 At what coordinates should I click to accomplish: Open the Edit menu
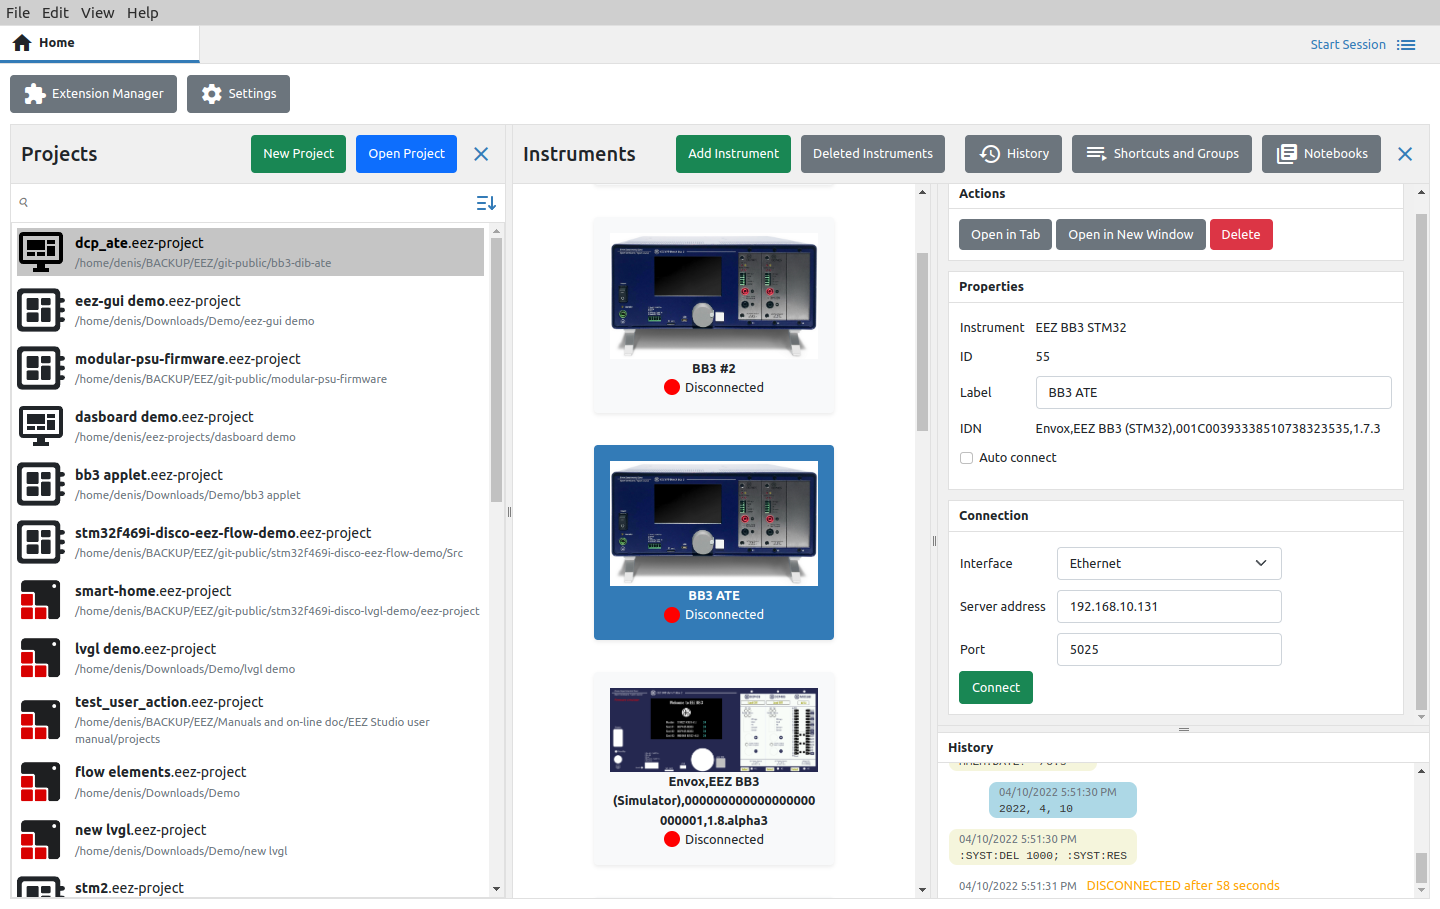click(55, 12)
